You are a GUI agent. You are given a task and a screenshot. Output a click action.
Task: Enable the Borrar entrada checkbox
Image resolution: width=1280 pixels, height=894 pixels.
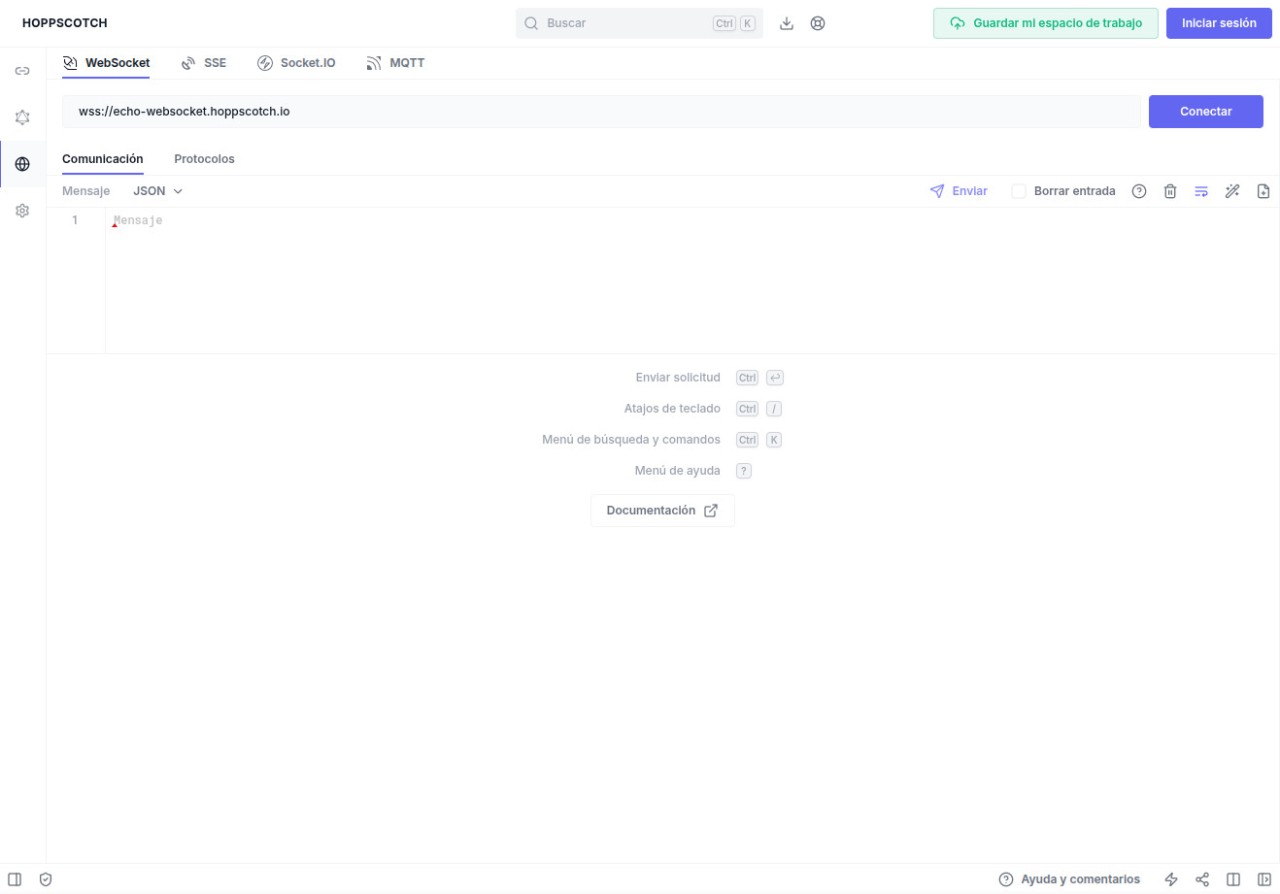tap(1019, 191)
